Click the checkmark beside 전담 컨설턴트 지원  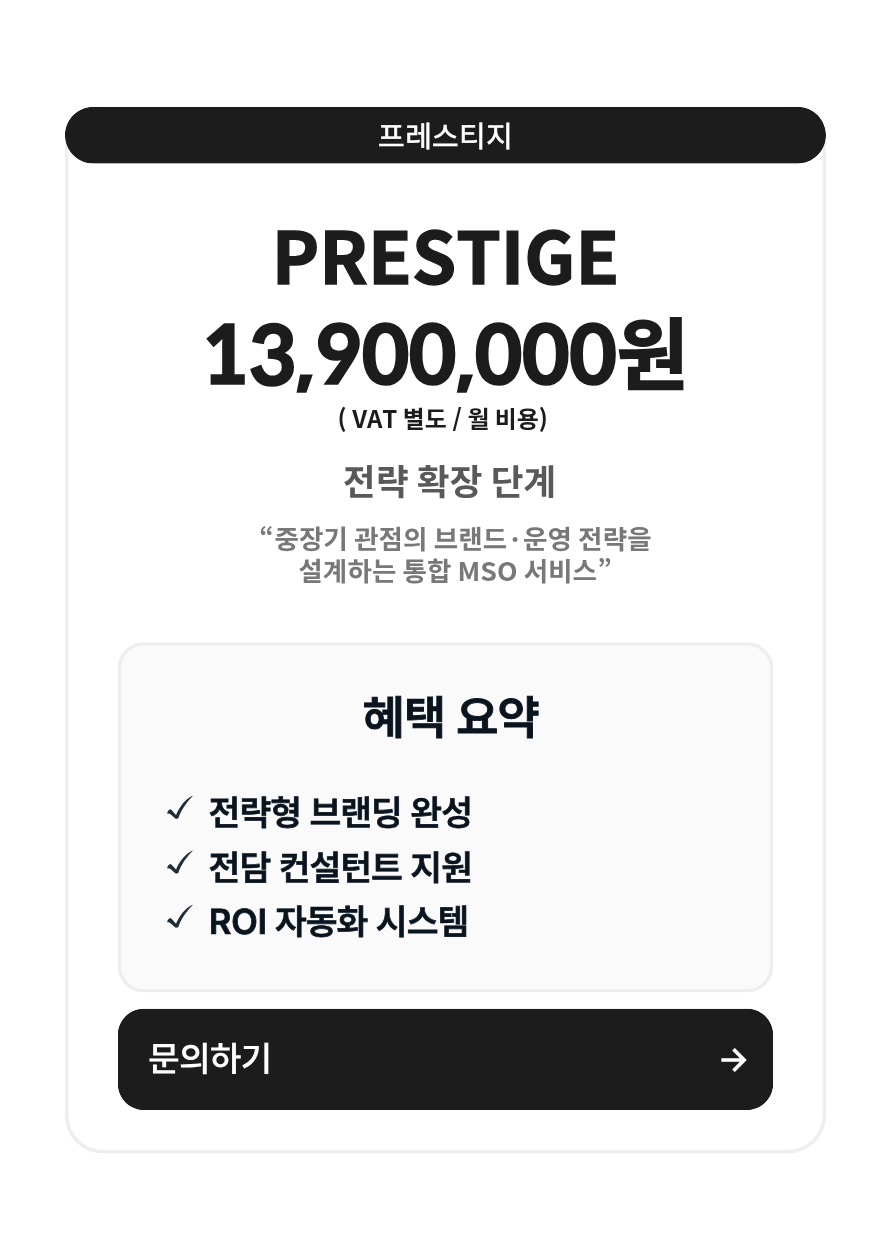pos(179,864)
